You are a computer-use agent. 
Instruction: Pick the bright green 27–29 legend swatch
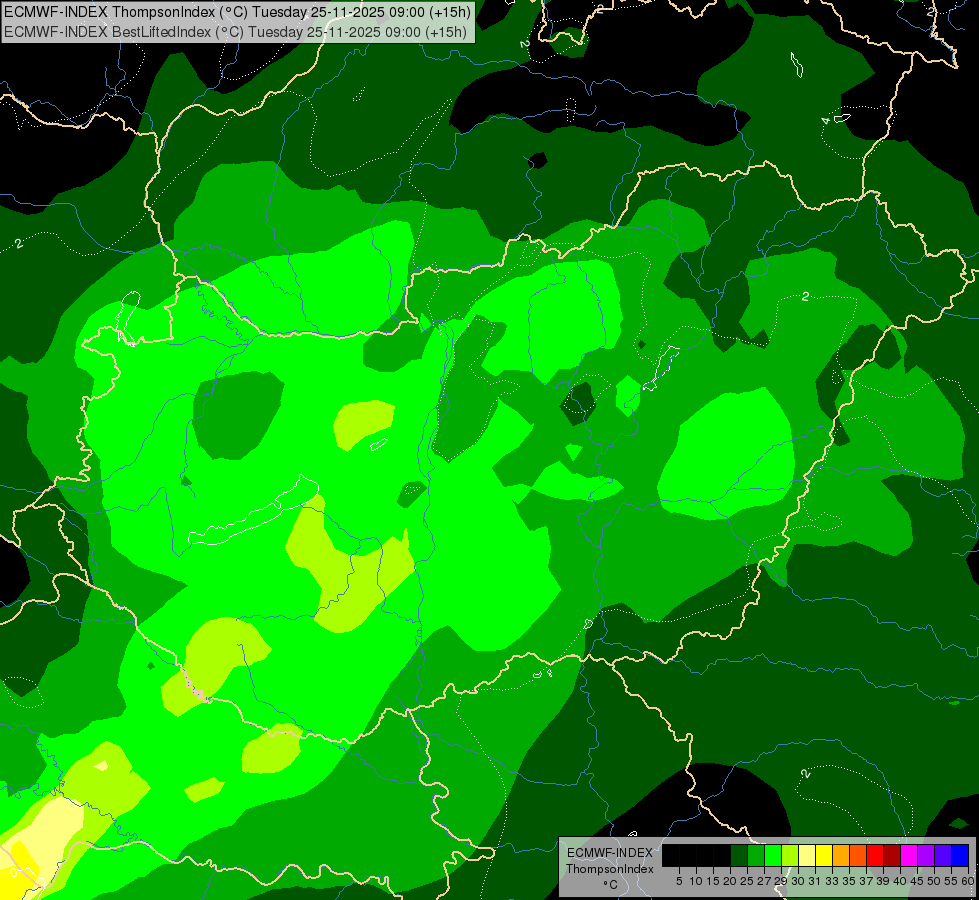point(773,855)
